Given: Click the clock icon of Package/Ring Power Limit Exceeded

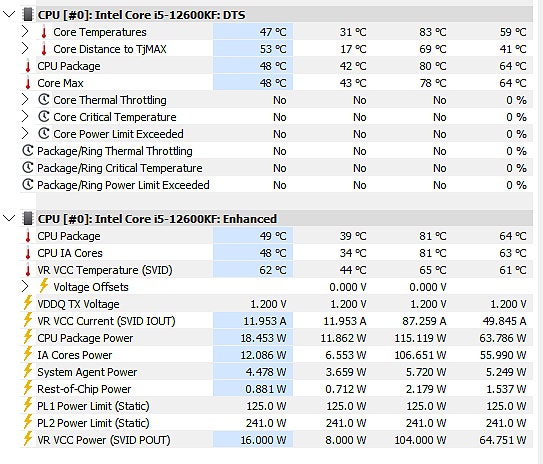Looking at the screenshot, I should [x=28, y=185].
